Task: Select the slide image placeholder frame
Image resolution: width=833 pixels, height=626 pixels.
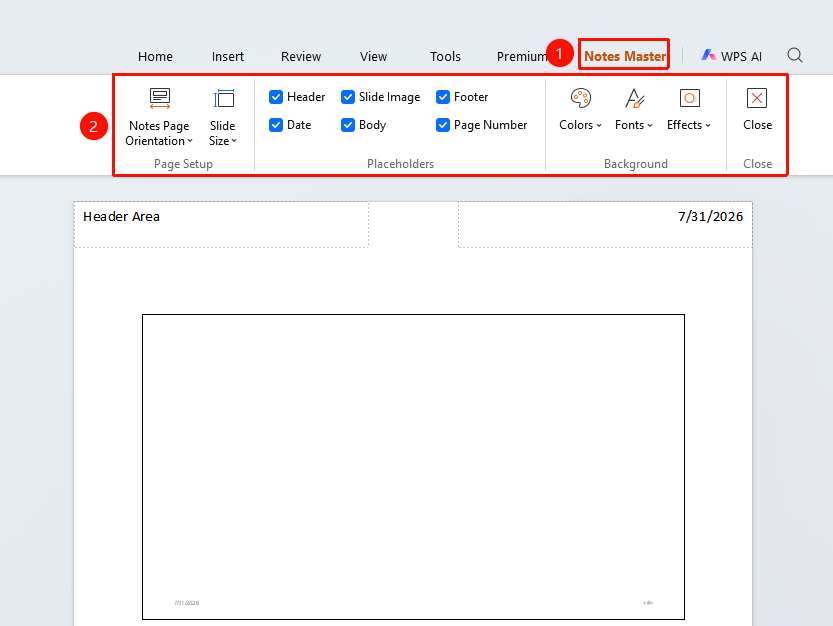Action: [413, 467]
